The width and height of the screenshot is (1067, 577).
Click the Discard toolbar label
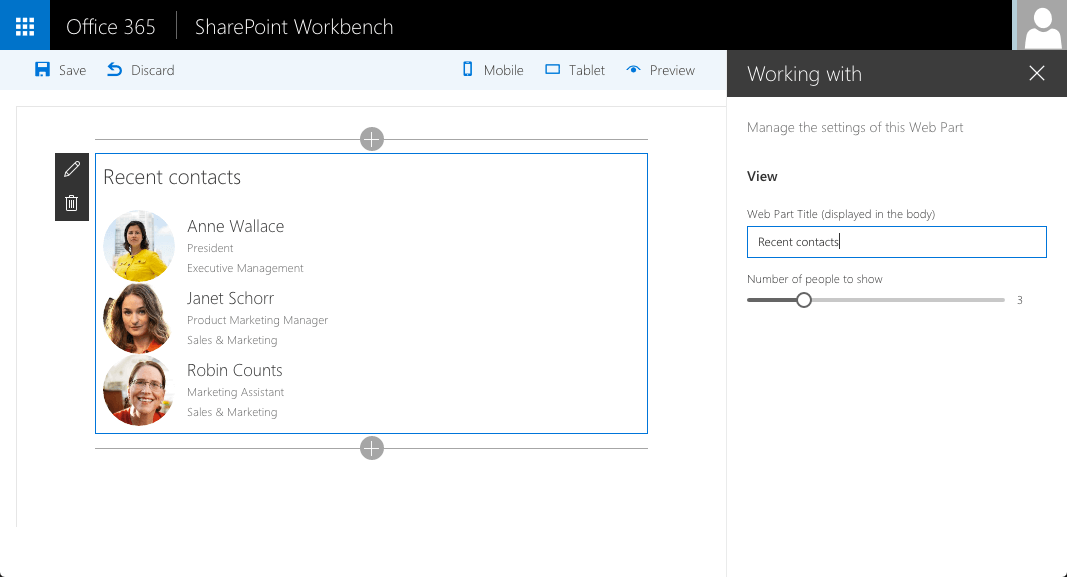point(152,70)
